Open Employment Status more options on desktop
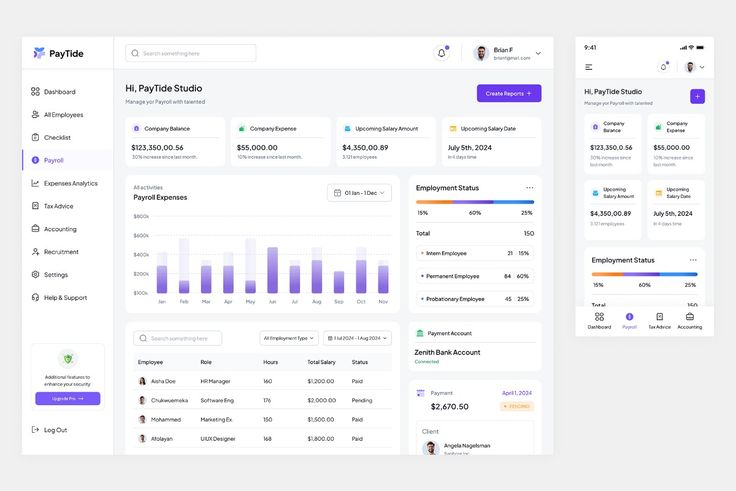Image resolution: width=736 pixels, height=491 pixels. (x=529, y=187)
